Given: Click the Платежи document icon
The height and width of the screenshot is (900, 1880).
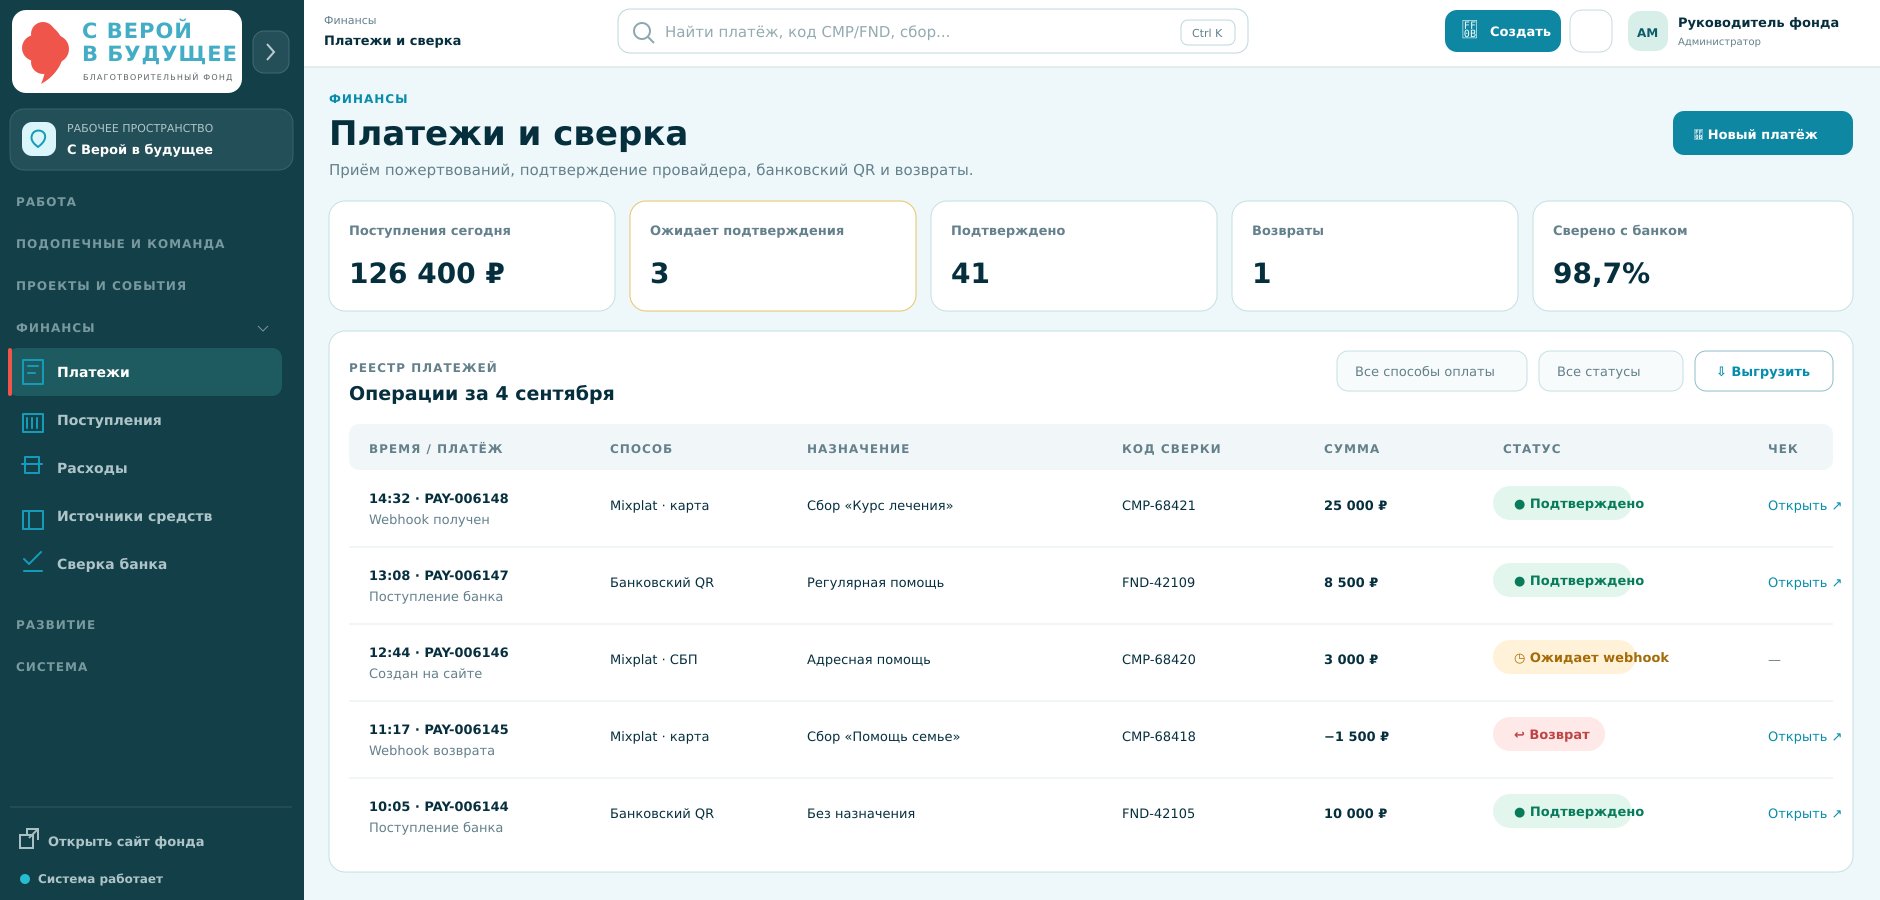Looking at the screenshot, I should (x=33, y=372).
